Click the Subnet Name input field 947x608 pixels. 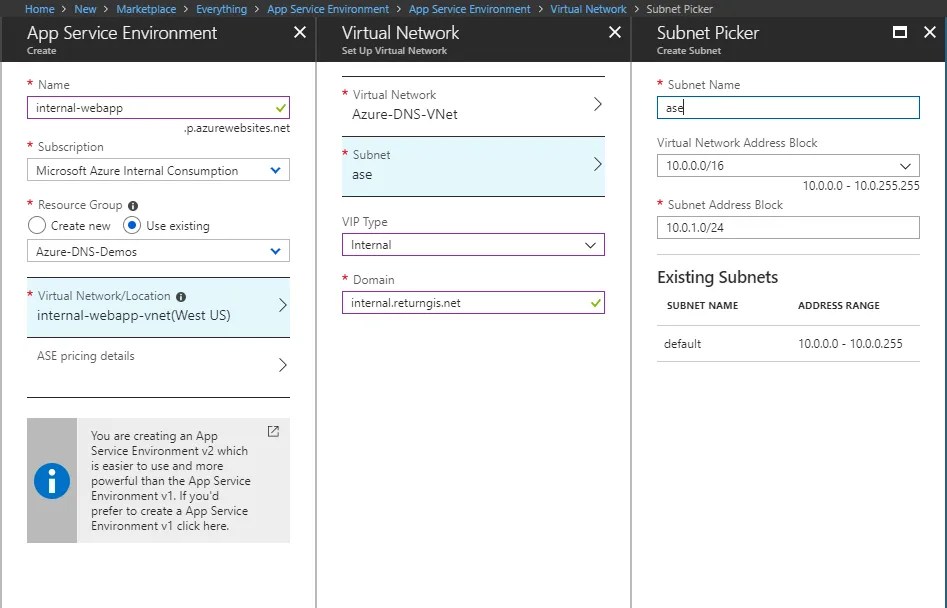[x=788, y=108]
